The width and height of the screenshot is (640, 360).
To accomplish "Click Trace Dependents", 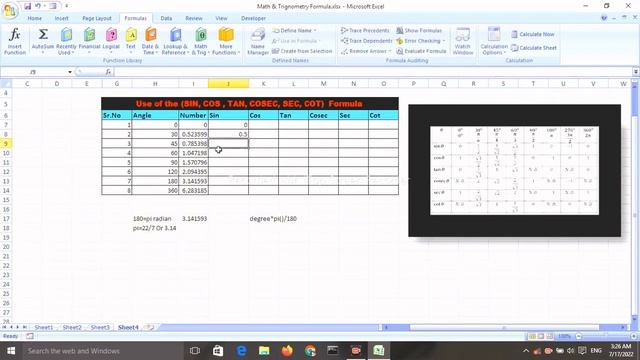I will point(366,41).
